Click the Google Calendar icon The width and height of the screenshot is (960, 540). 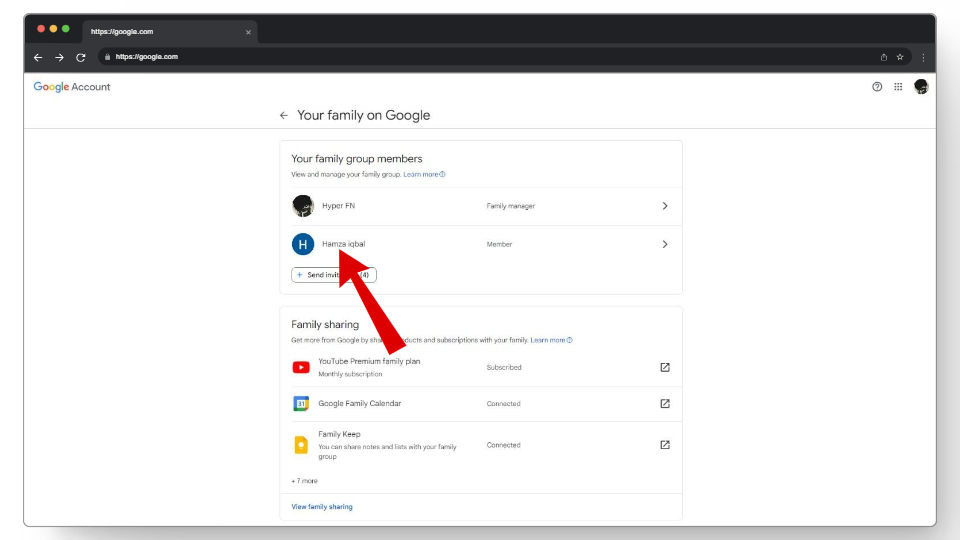(301, 403)
